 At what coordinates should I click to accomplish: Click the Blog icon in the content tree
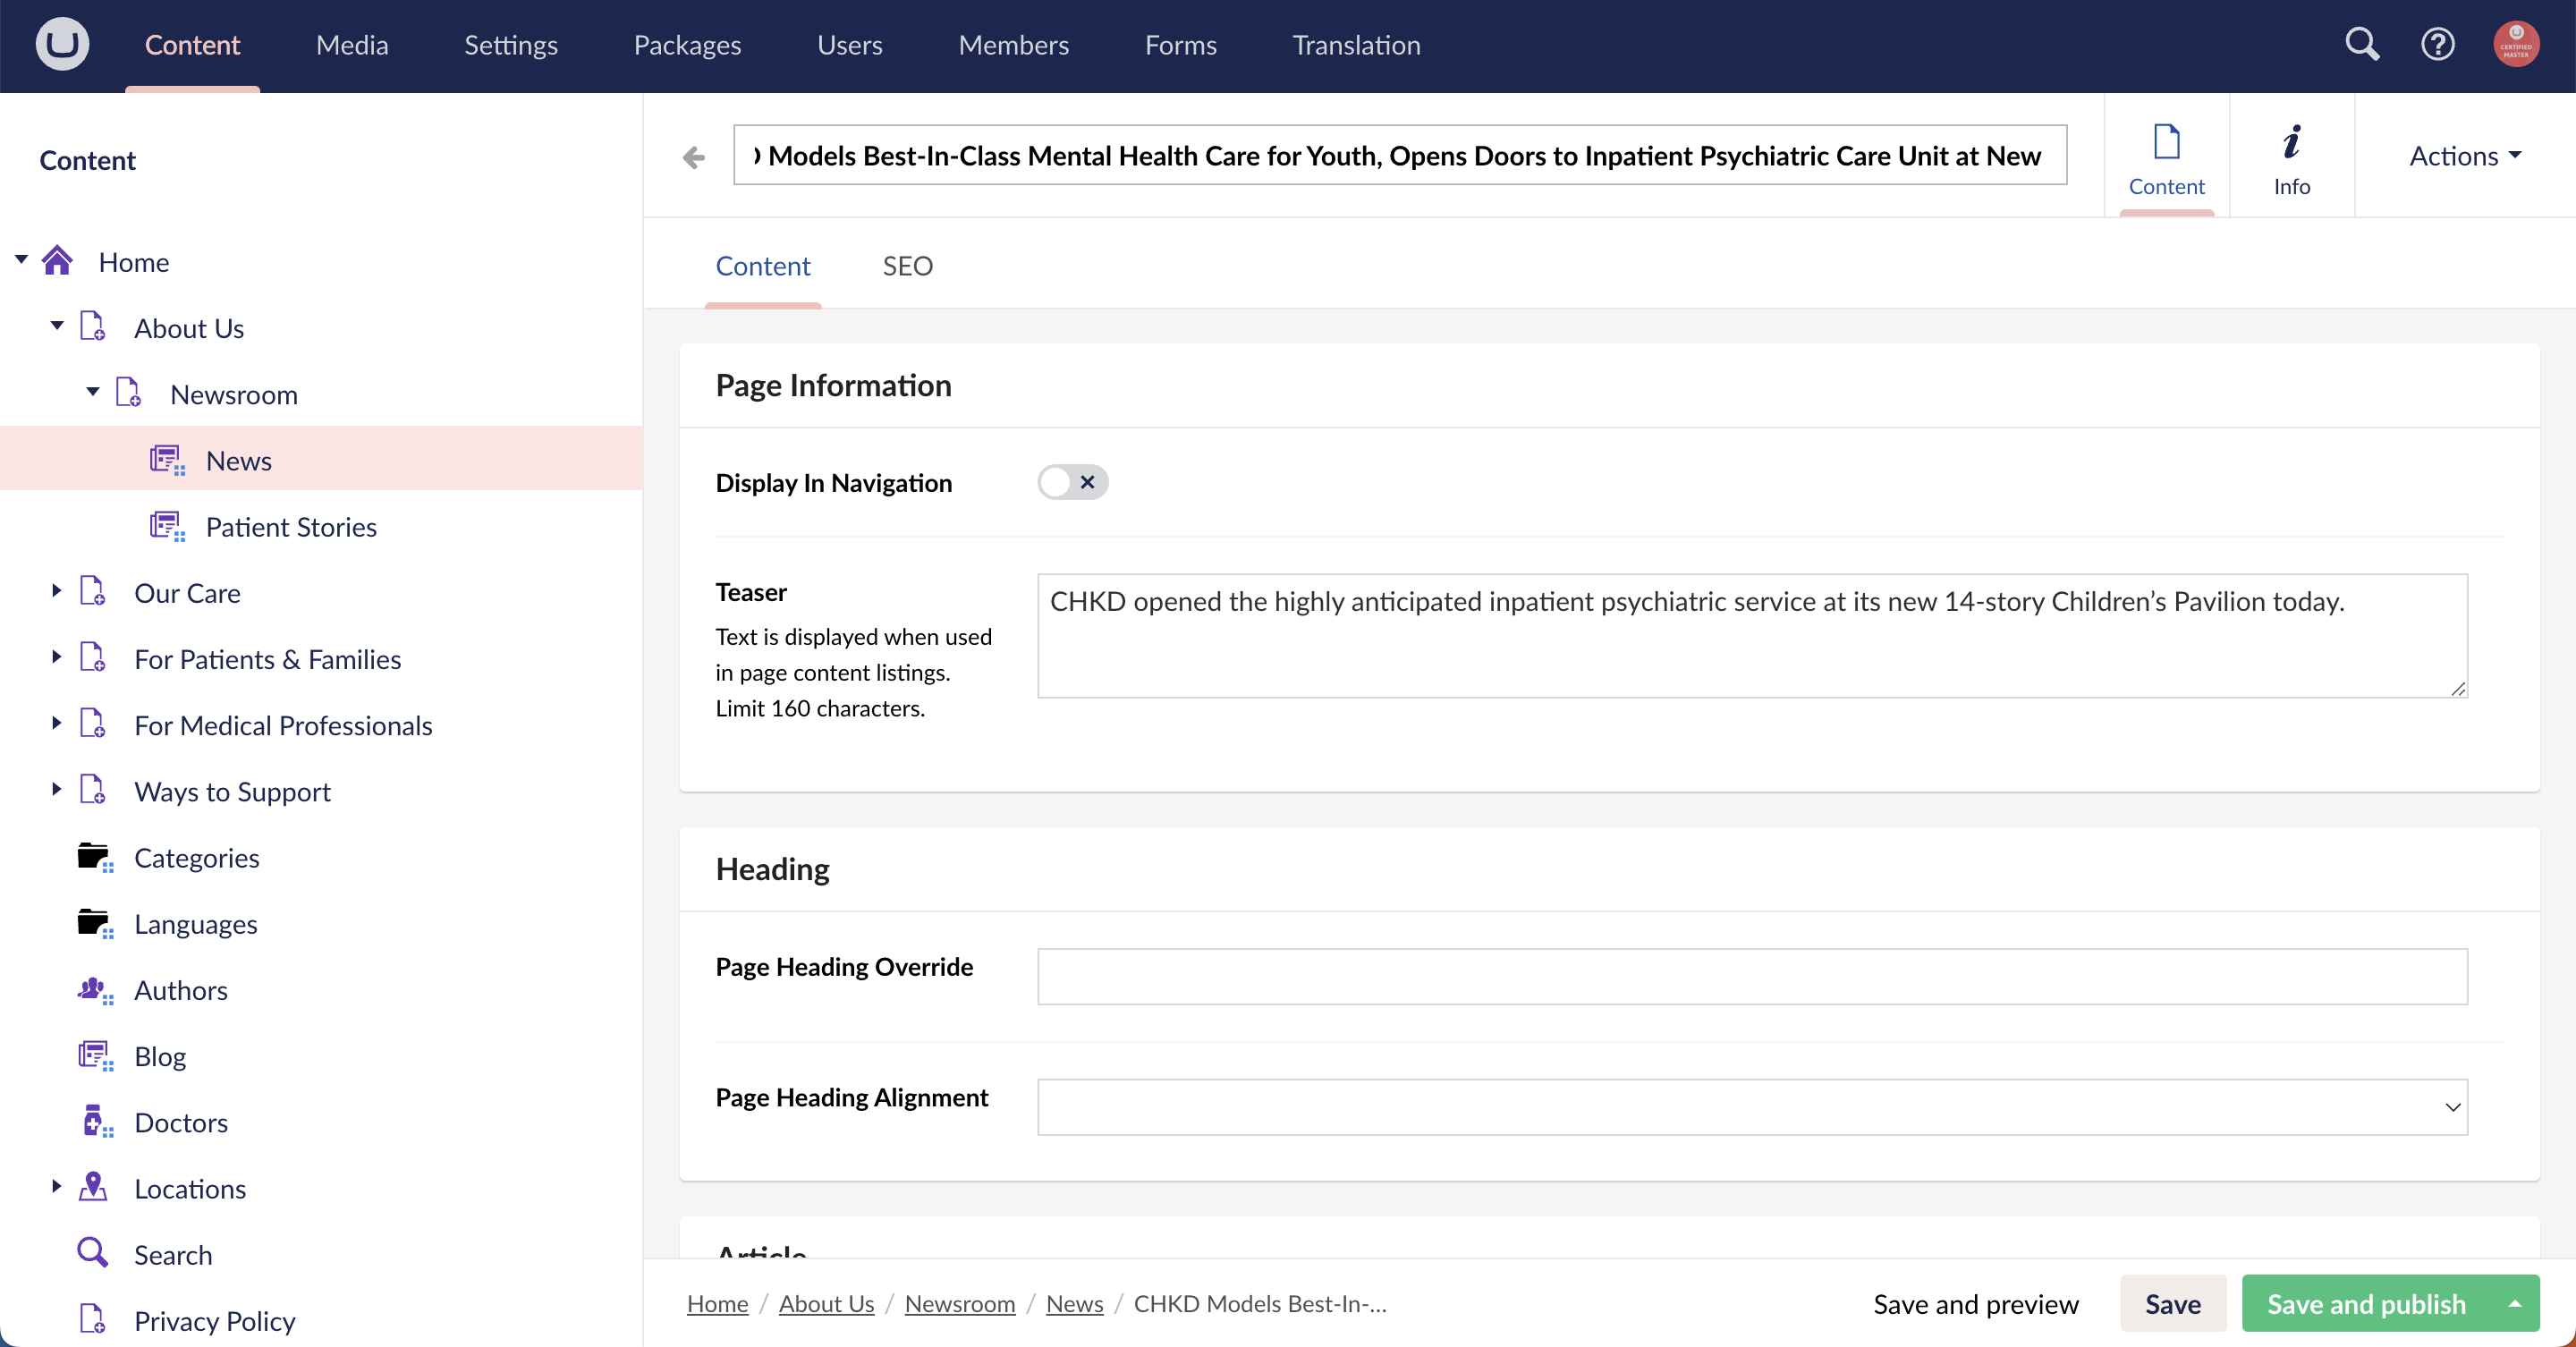tap(94, 1056)
